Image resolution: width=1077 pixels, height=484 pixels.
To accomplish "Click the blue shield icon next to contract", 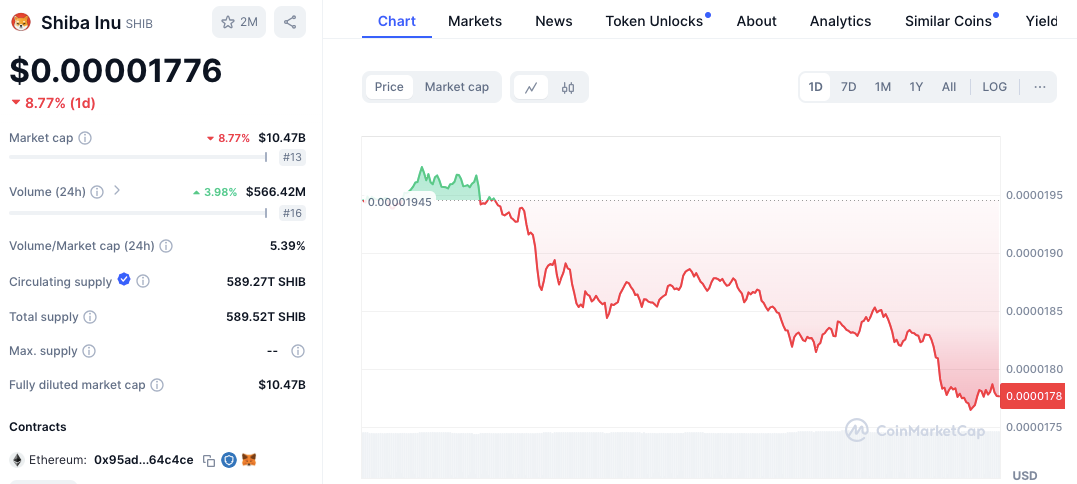I will [x=229, y=460].
